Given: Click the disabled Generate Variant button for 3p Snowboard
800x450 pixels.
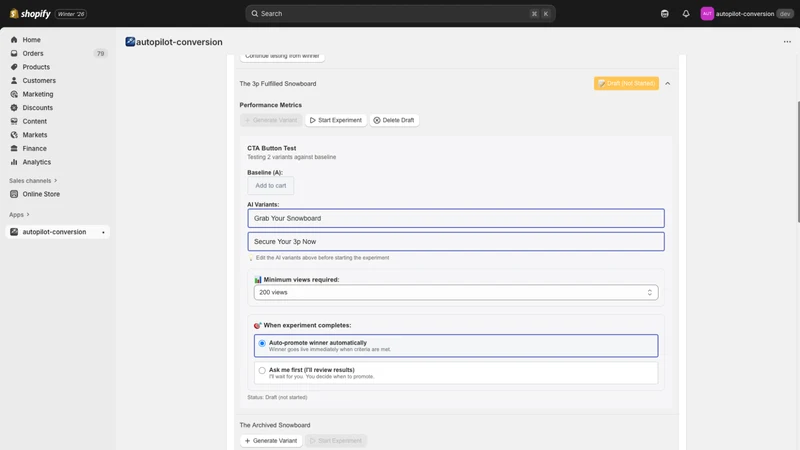Looking at the screenshot, I should 271,120.
